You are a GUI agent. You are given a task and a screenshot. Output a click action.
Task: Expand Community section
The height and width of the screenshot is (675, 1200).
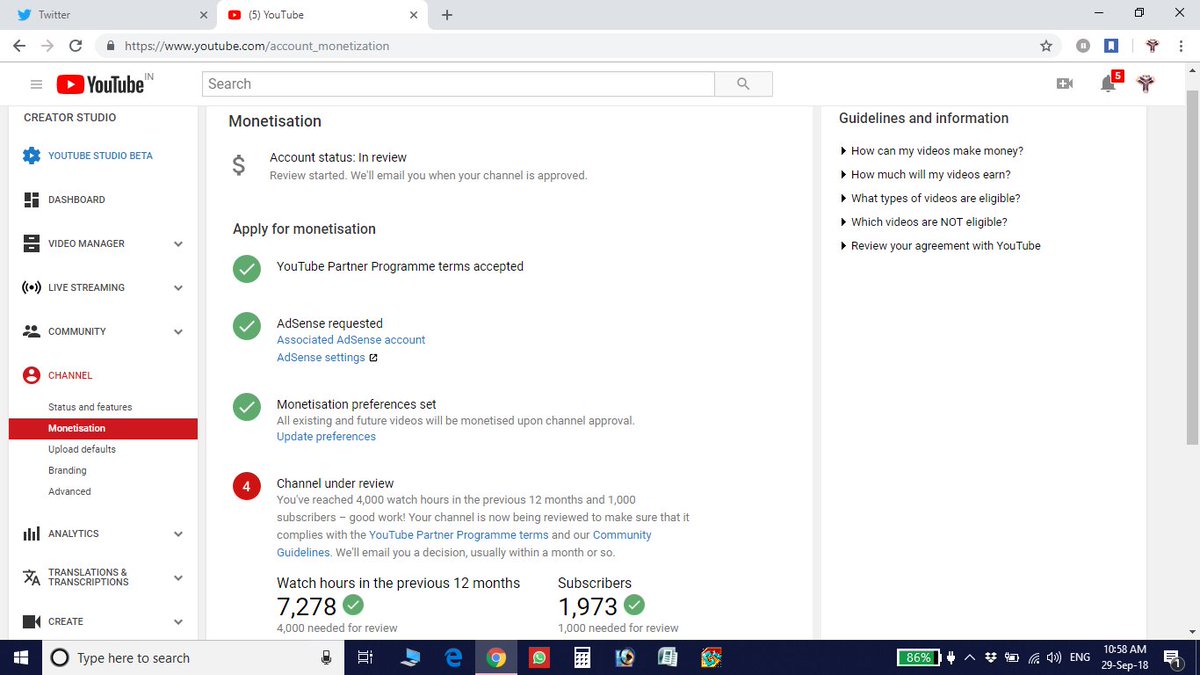pyautogui.click(x=178, y=332)
